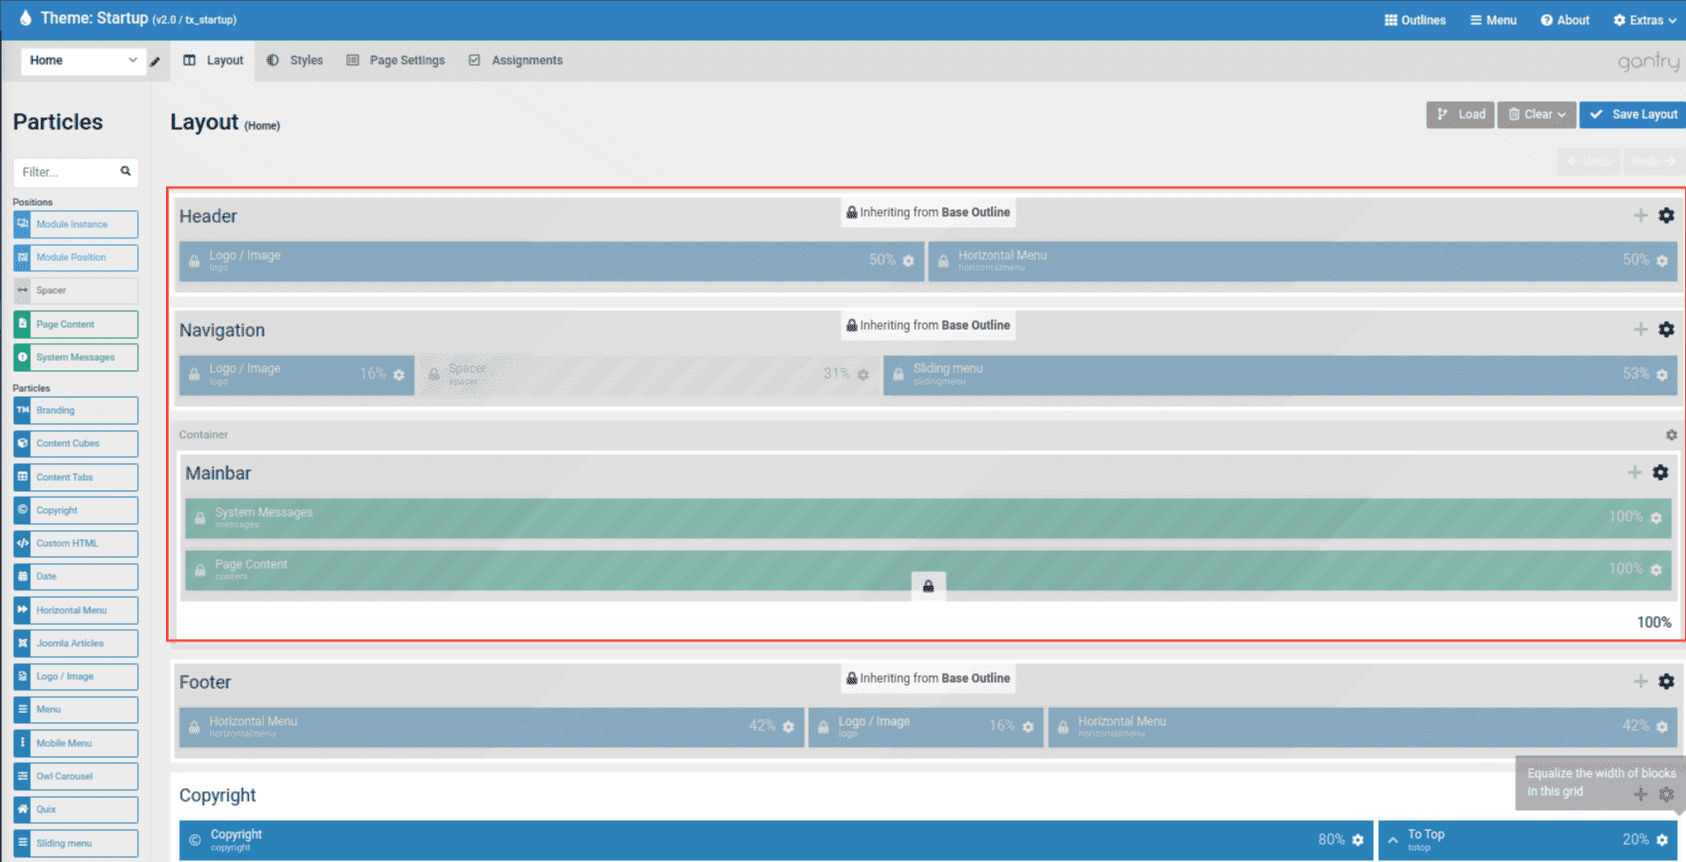This screenshot has width=1686, height=862.
Task: Open settings gear for To Top particle
Action: [1662, 840]
